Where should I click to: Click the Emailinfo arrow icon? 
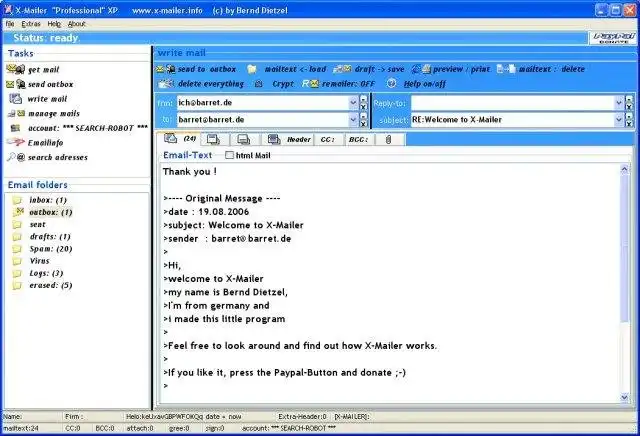coord(16,142)
